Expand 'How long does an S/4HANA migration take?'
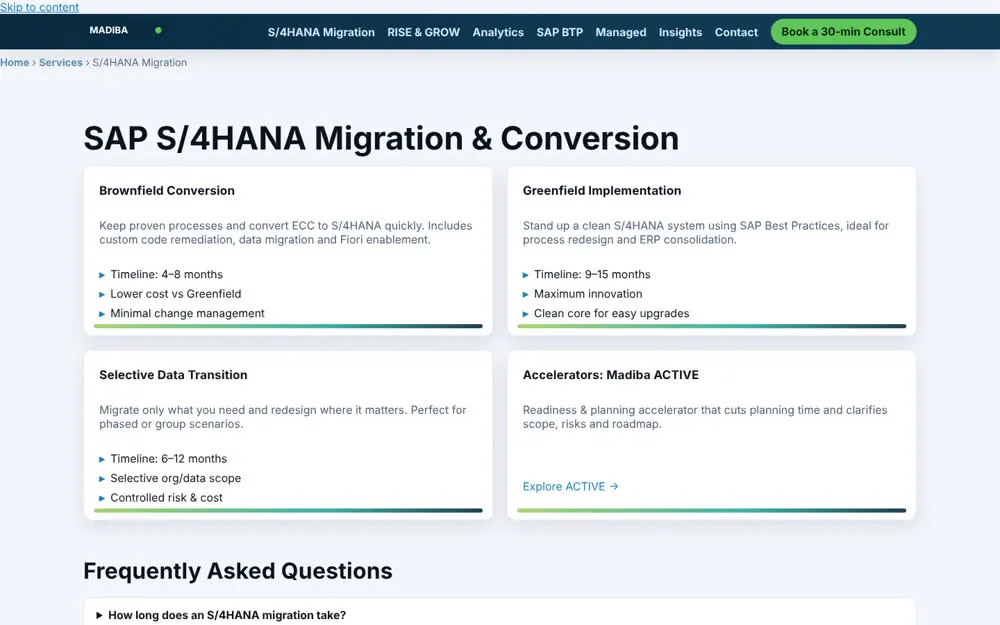 (x=499, y=615)
